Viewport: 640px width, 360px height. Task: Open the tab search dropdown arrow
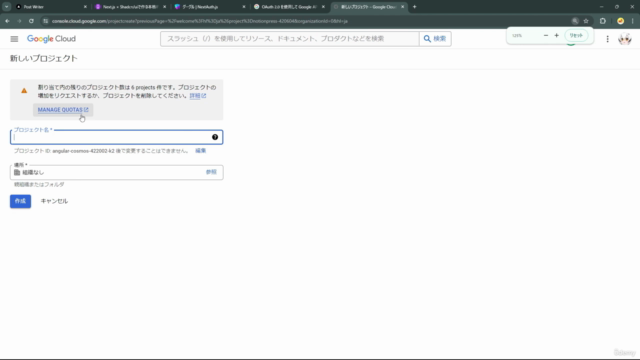[7, 7]
